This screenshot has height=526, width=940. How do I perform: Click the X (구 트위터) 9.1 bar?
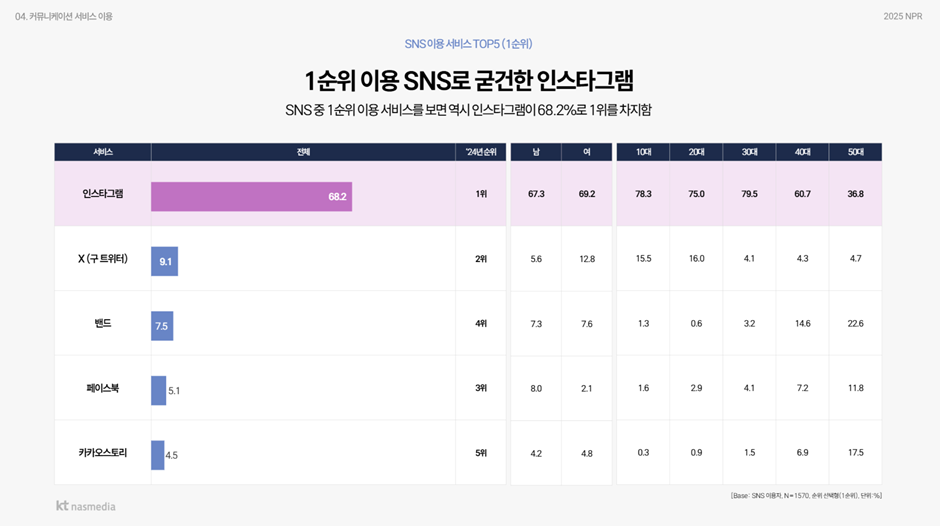(164, 262)
